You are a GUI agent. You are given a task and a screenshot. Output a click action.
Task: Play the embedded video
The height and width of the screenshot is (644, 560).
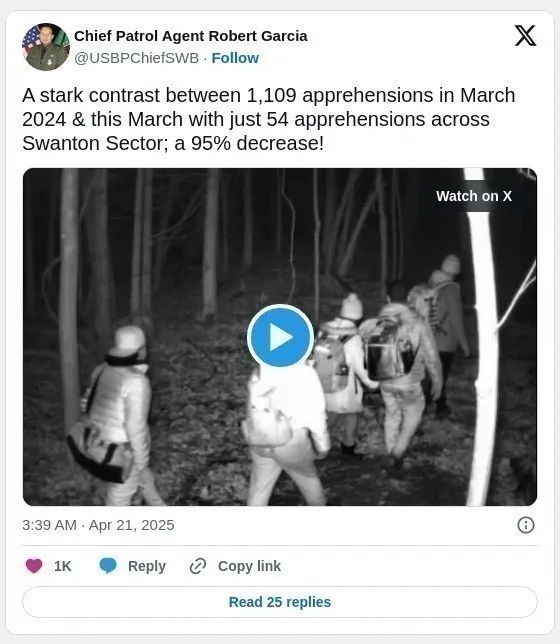tap(280, 337)
